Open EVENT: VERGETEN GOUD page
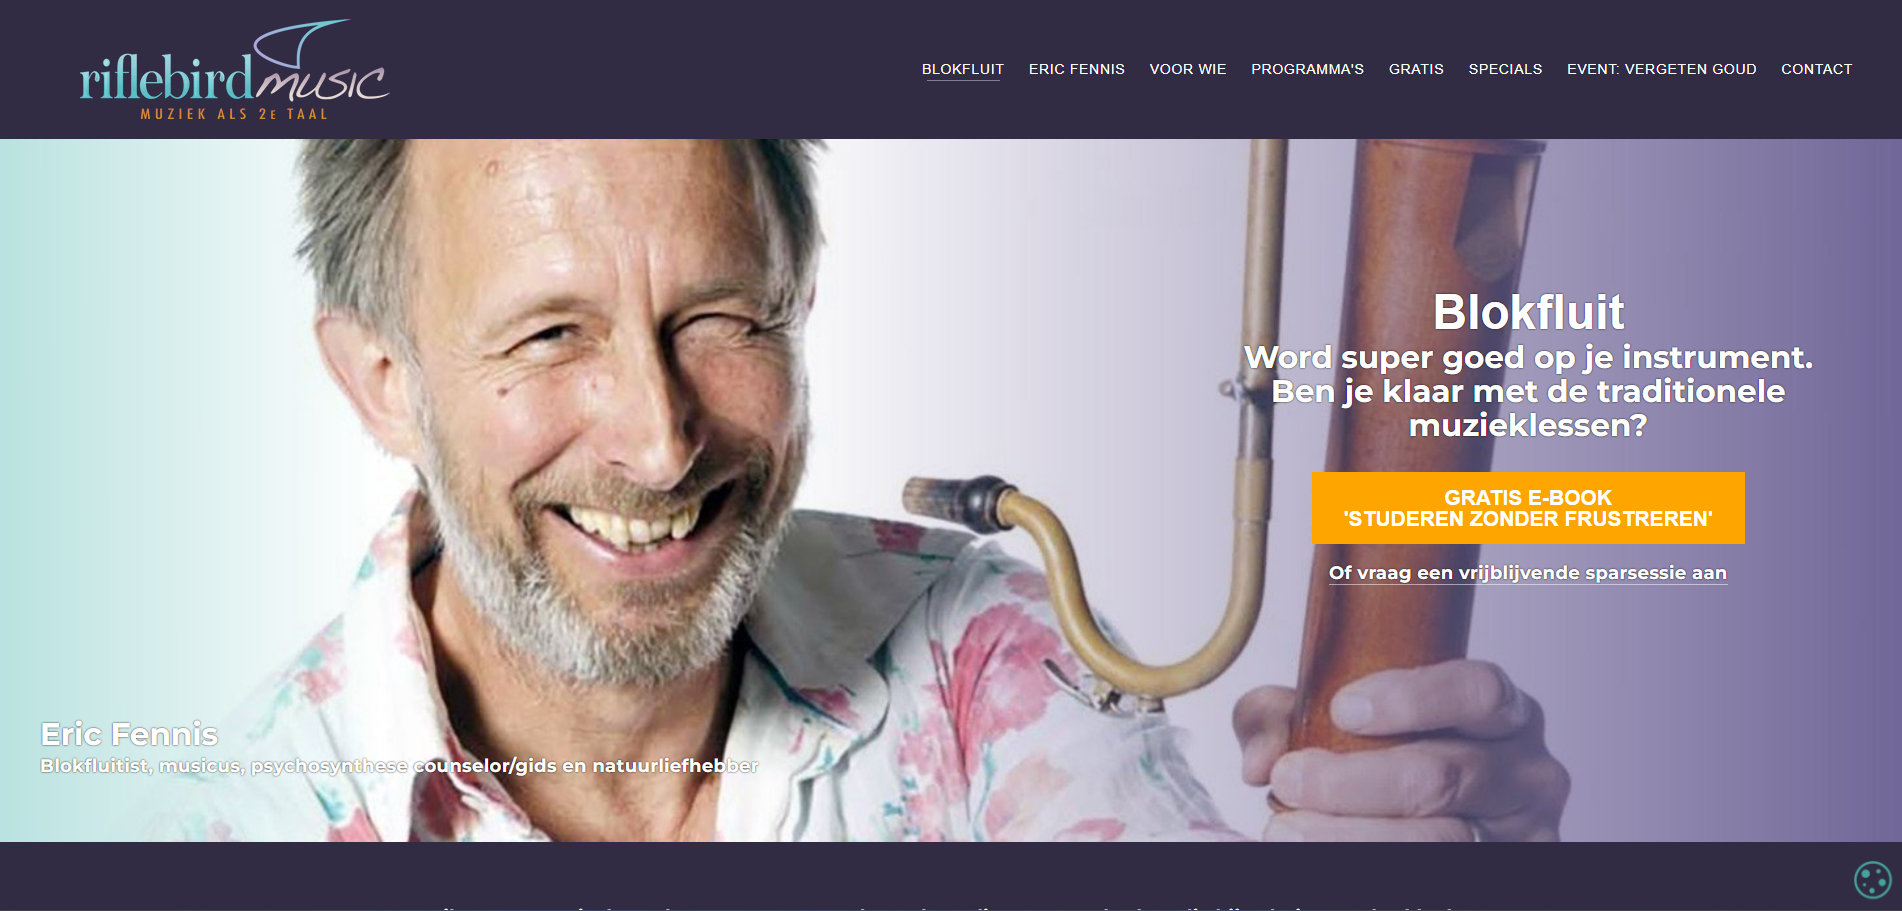Viewport: 1902px width, 911px height. [1661, 69]
